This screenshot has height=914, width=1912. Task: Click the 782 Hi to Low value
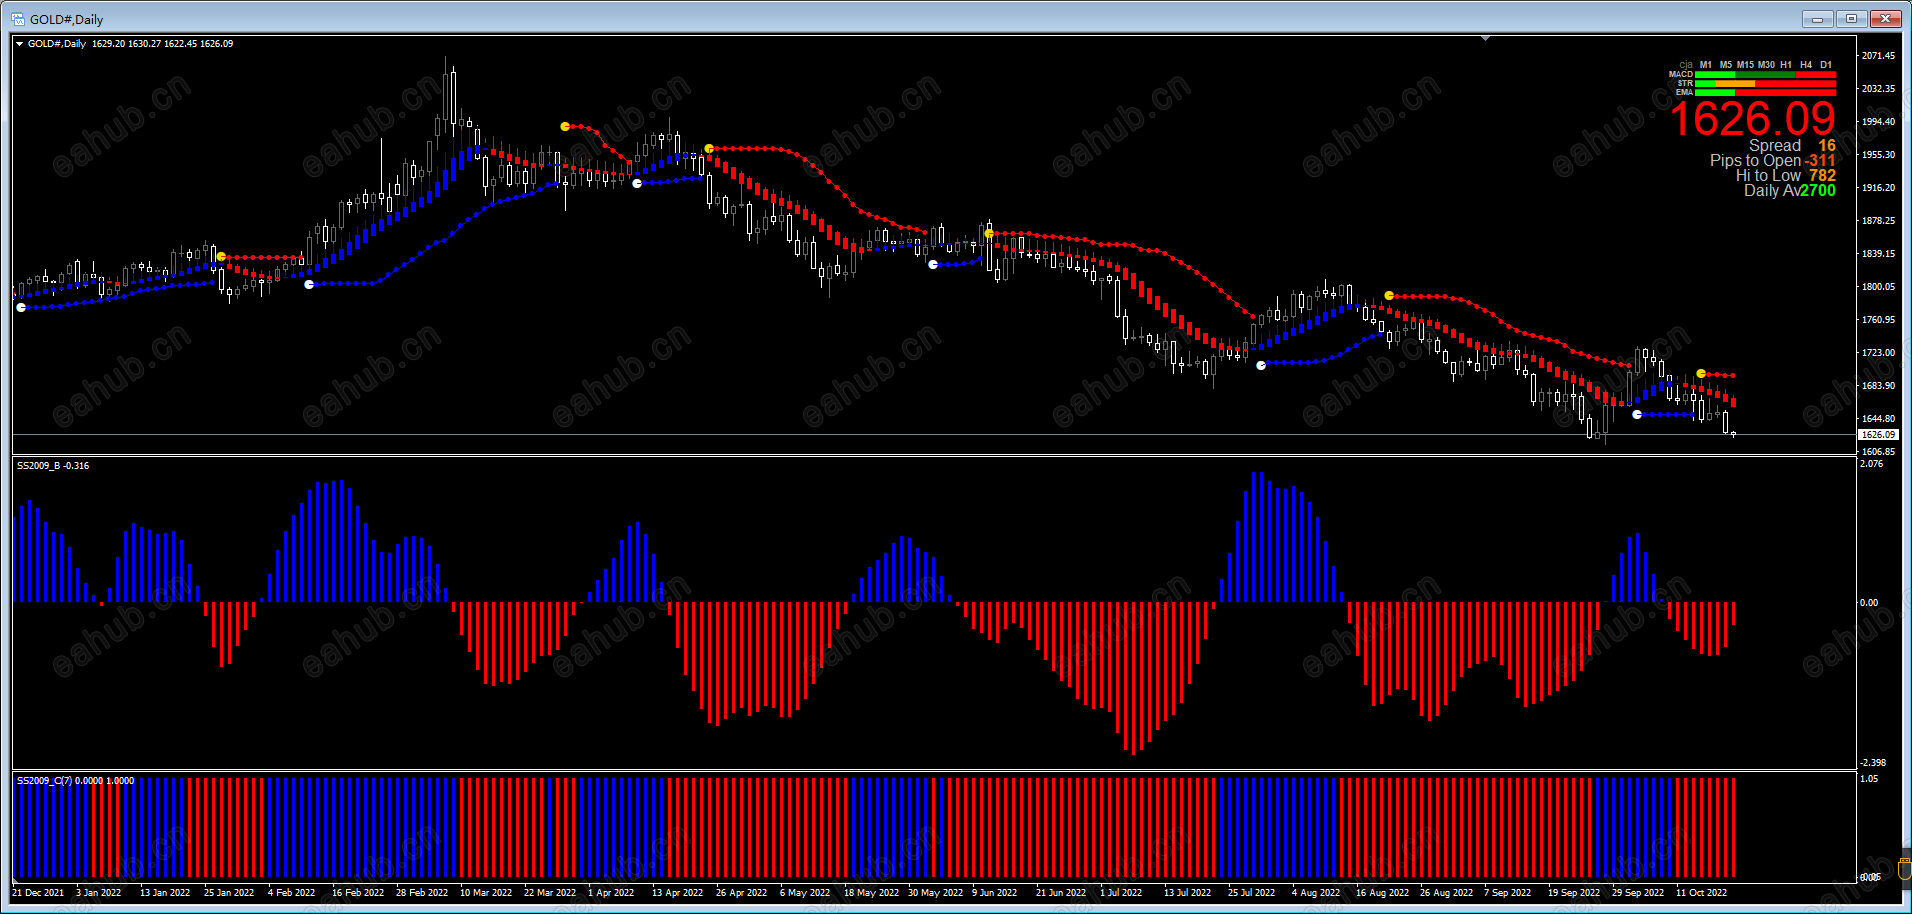click(1822, 176)
